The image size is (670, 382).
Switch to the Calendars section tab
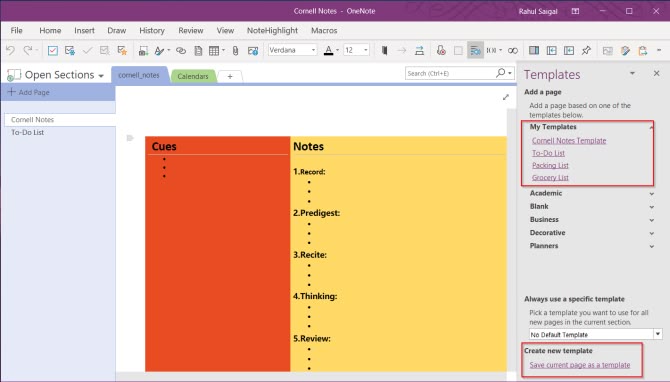click(193, 76)
